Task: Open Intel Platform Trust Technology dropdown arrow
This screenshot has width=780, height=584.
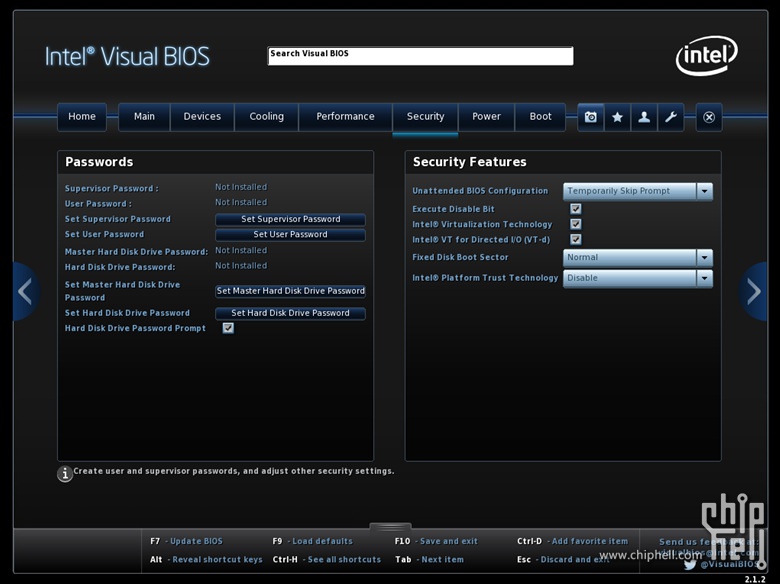Action: (x=704, y=278)
